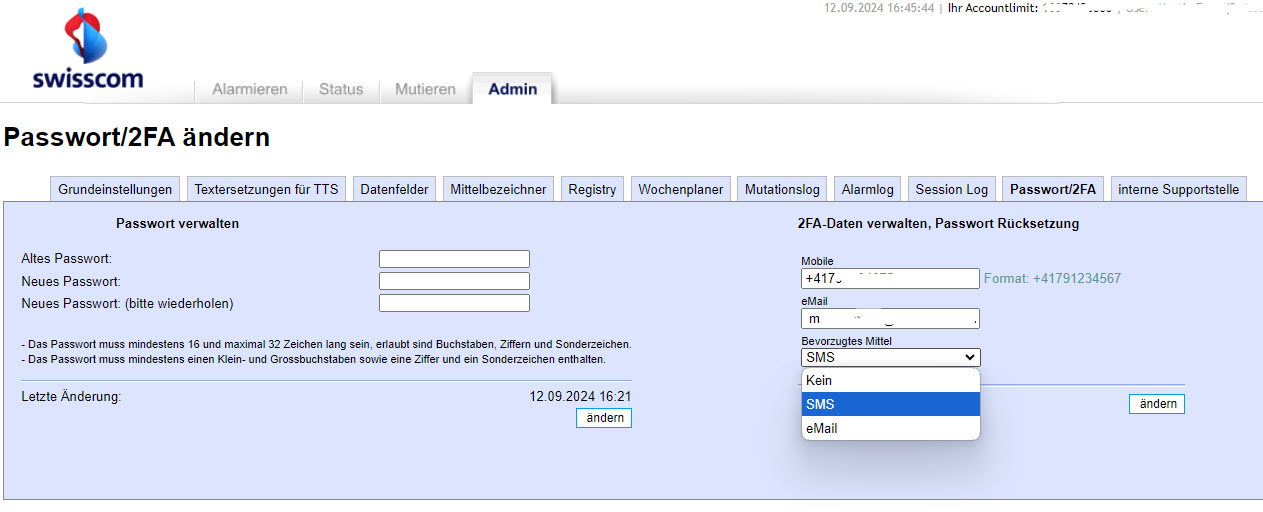Choose the SMS option in list

tap(891, 405)
